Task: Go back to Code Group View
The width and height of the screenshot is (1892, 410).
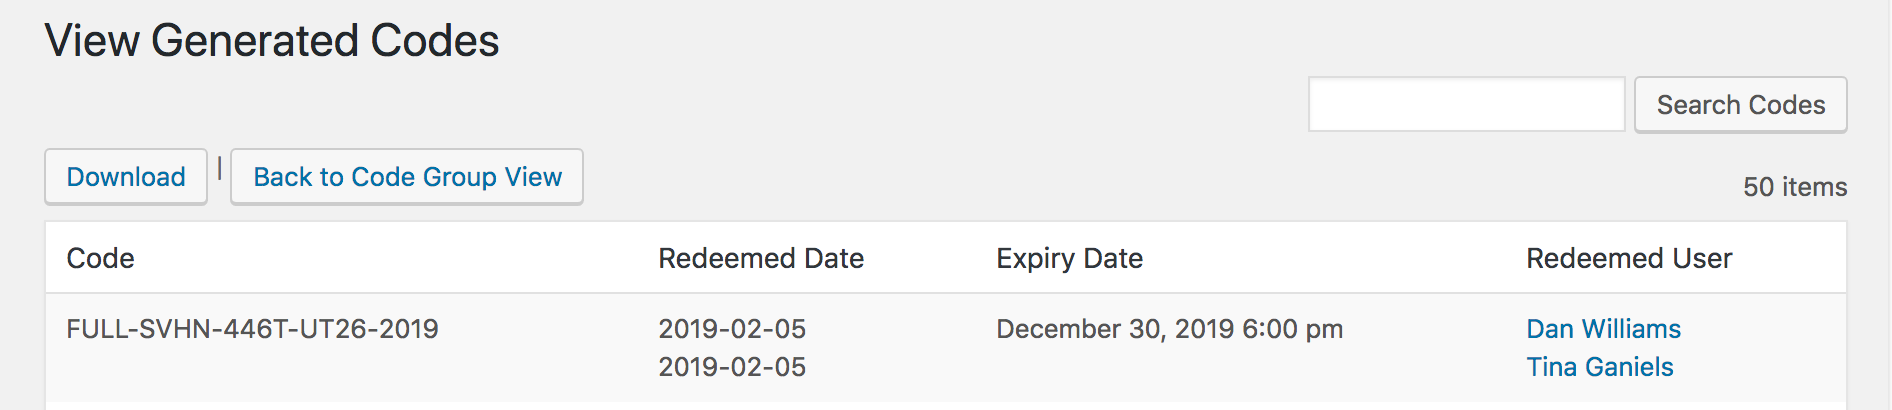Action: 407,177
